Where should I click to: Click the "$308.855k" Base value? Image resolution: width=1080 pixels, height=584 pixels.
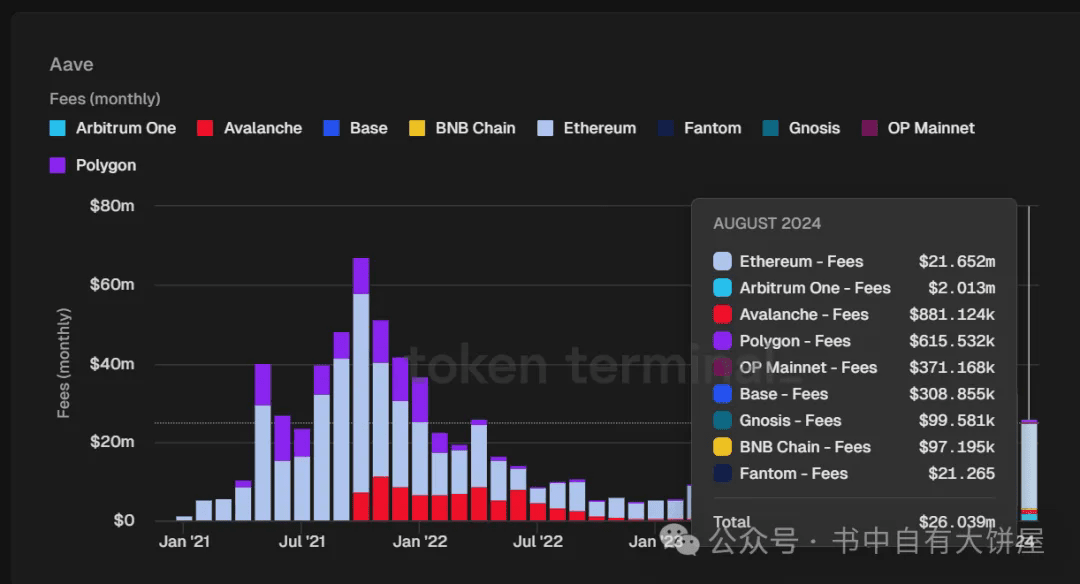(952, 394)
